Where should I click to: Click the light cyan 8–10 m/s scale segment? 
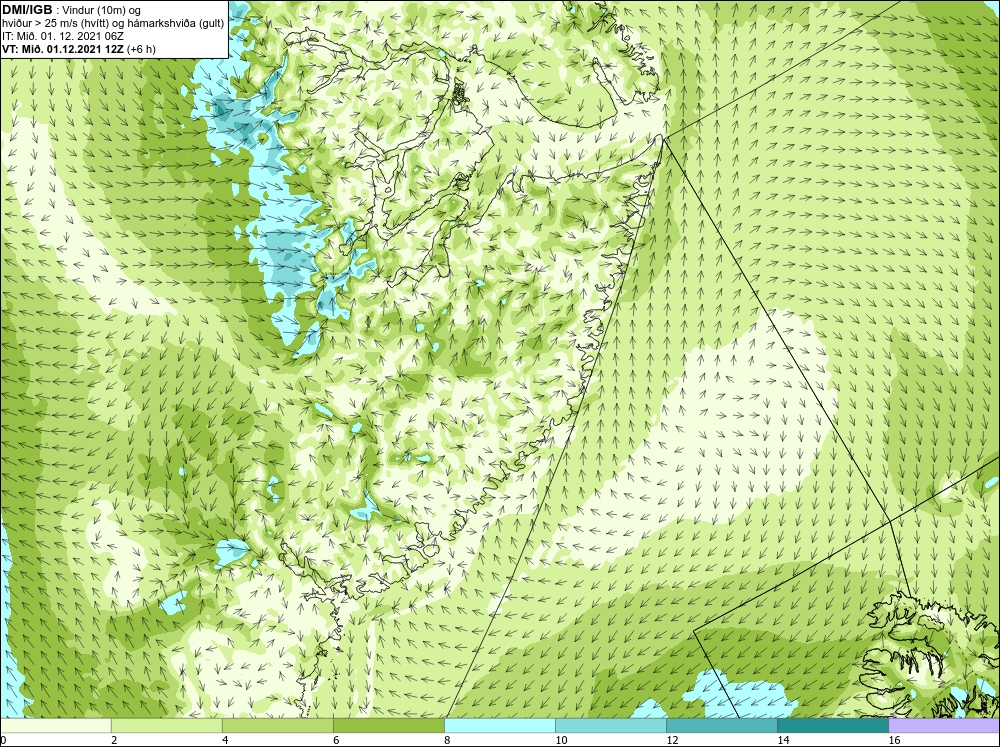(x=500, y=725)
